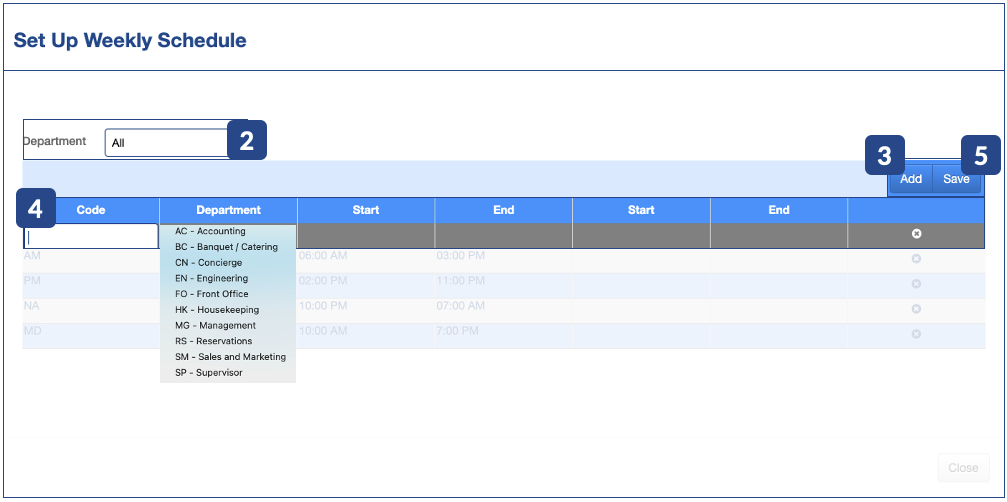Pick MG - Management from the list

[x=215, y=326]
